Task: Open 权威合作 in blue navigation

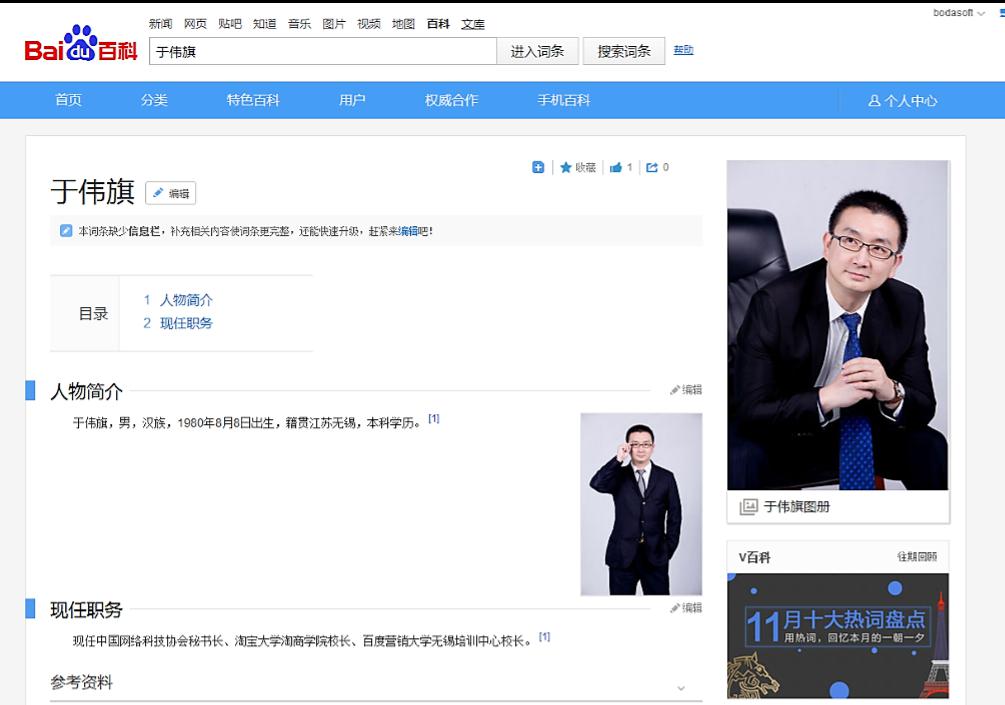Action: (451, 100)
